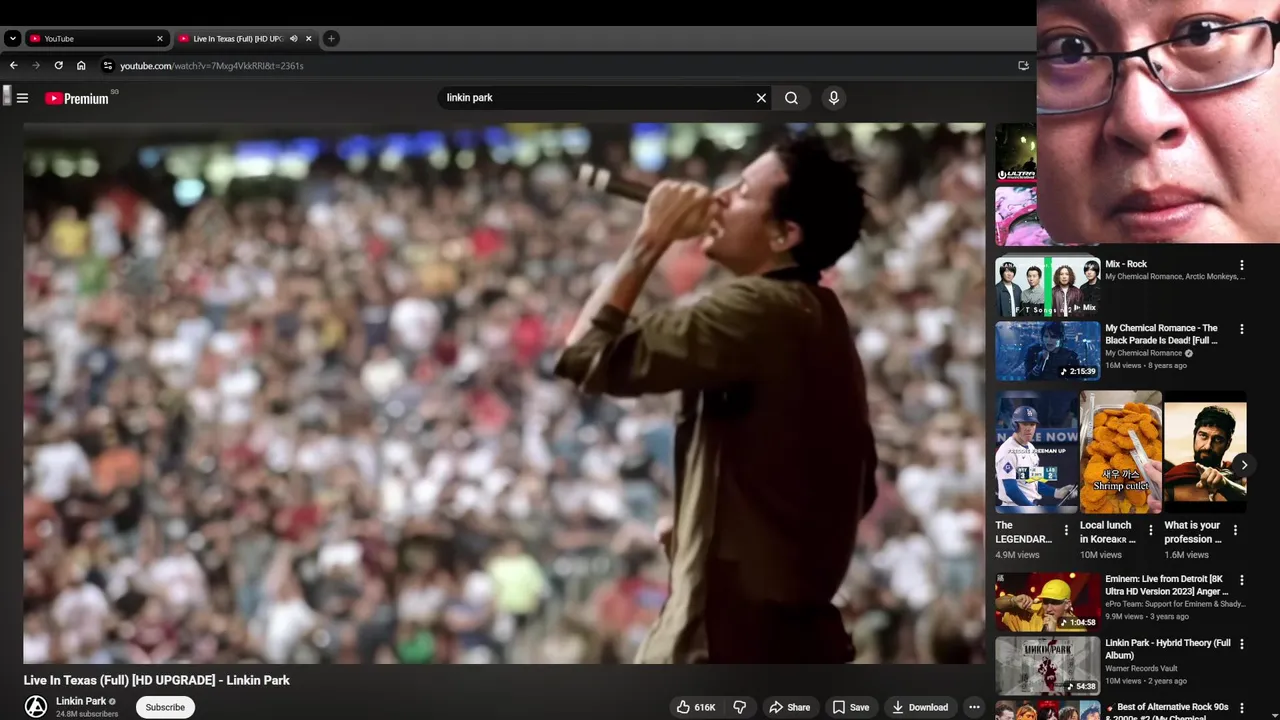1280x720 pixels.
Task: Open Local lunch in Korea short
Action: click(x=1121, y=452)
